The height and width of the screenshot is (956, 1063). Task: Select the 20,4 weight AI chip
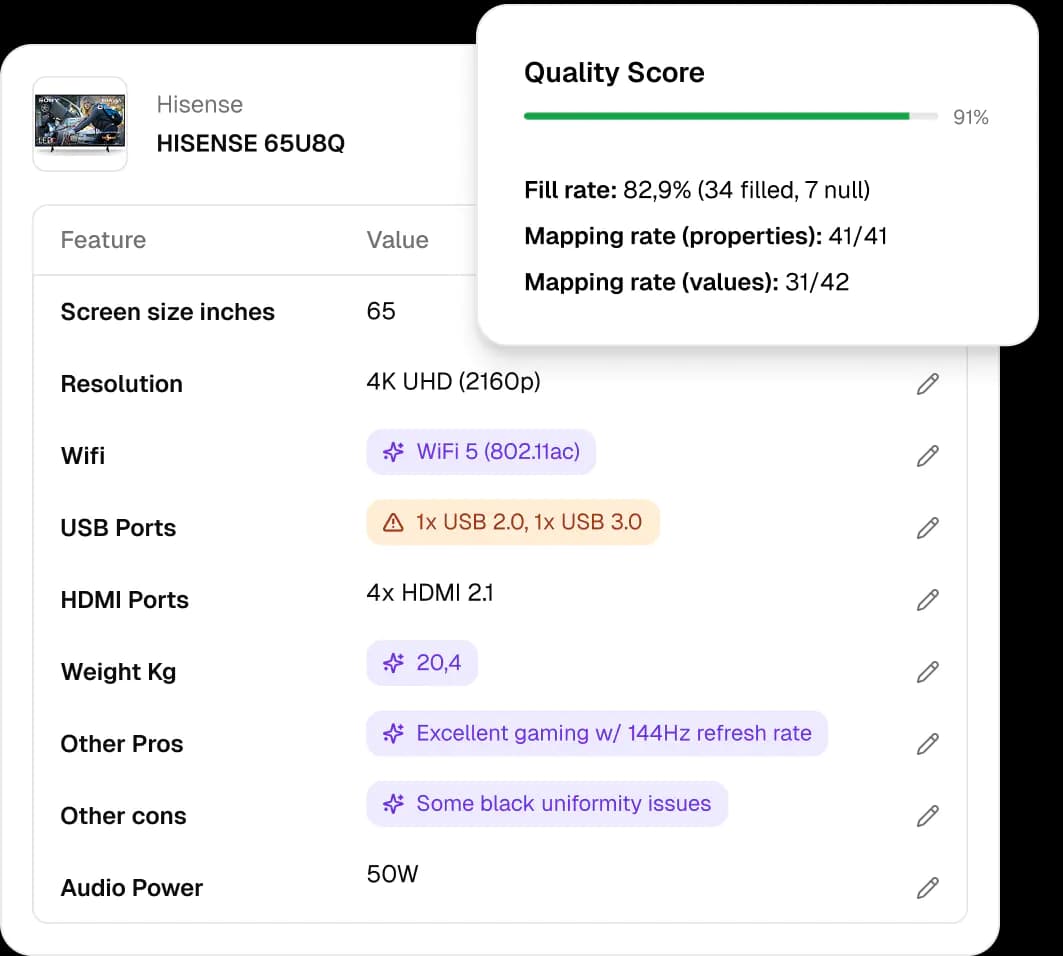coord(422,663)
